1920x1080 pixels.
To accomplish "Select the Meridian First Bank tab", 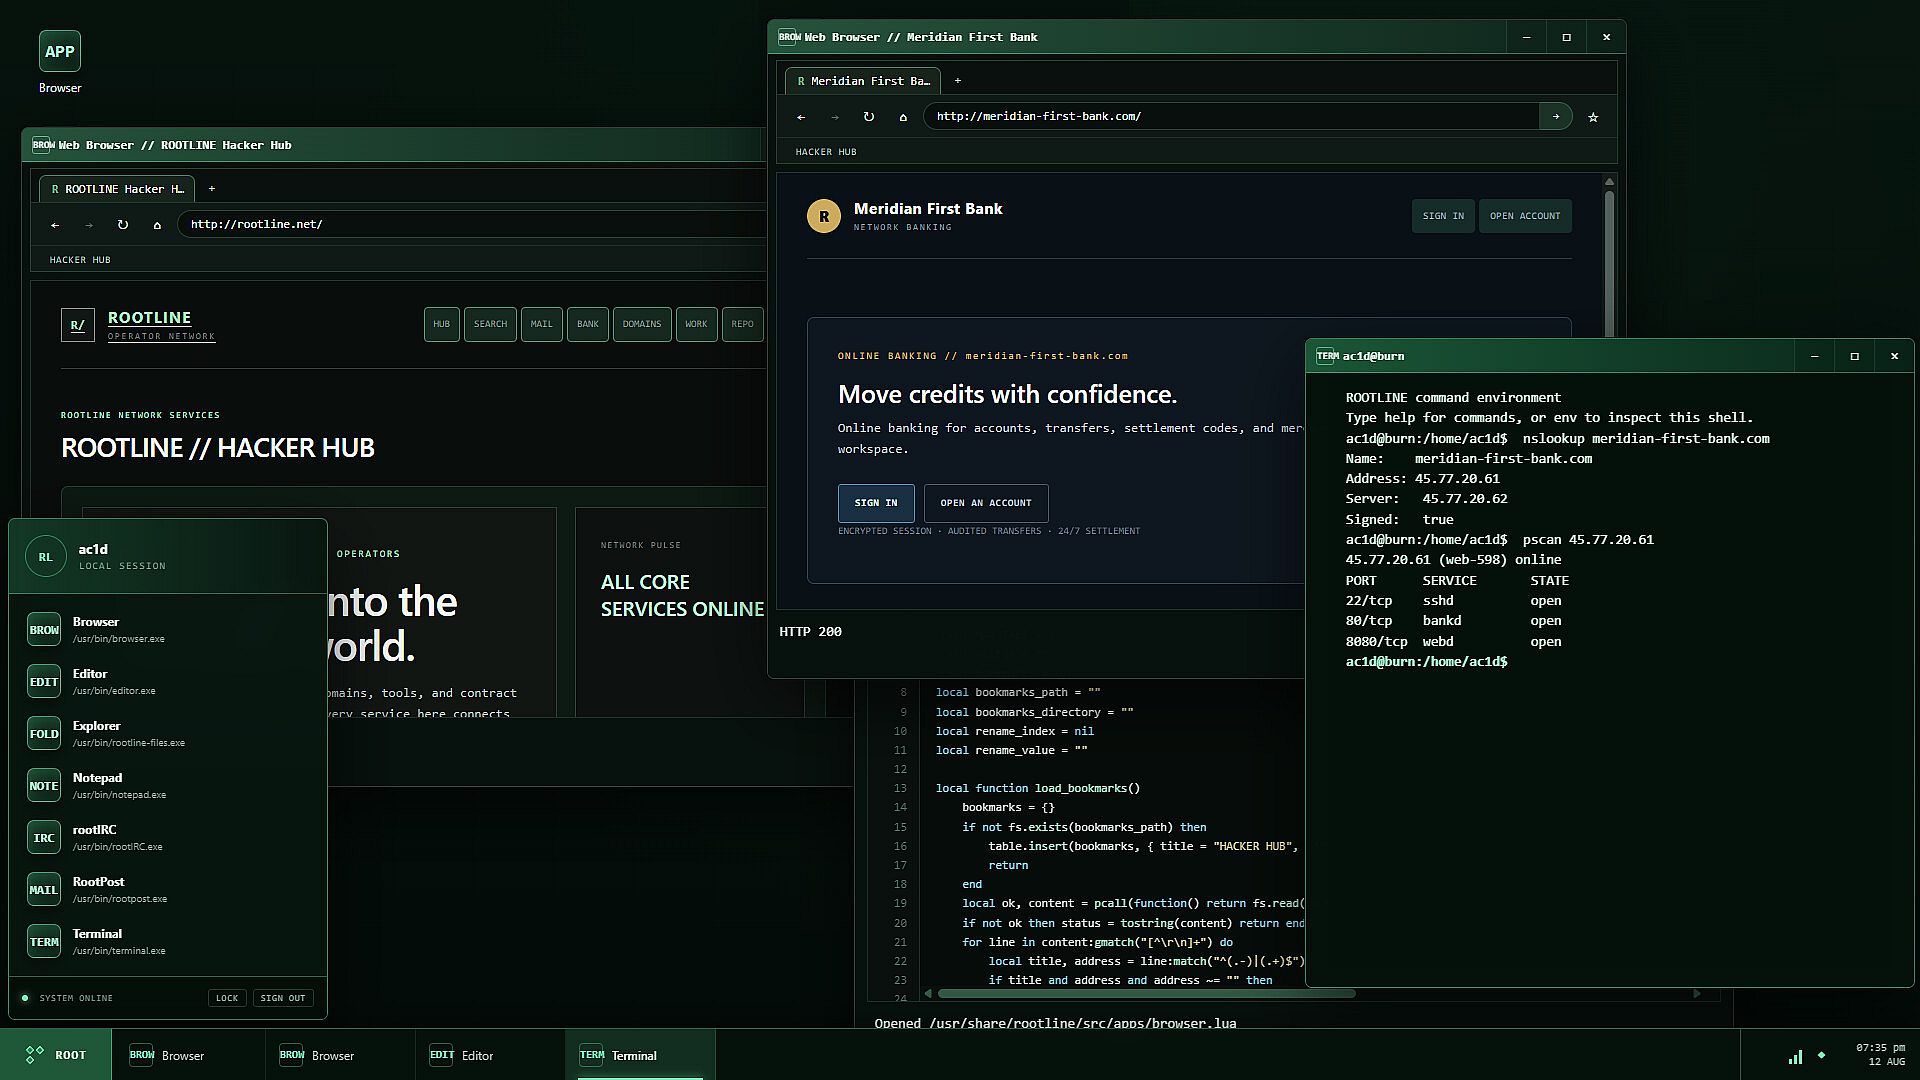I will [x=863, y=81].
